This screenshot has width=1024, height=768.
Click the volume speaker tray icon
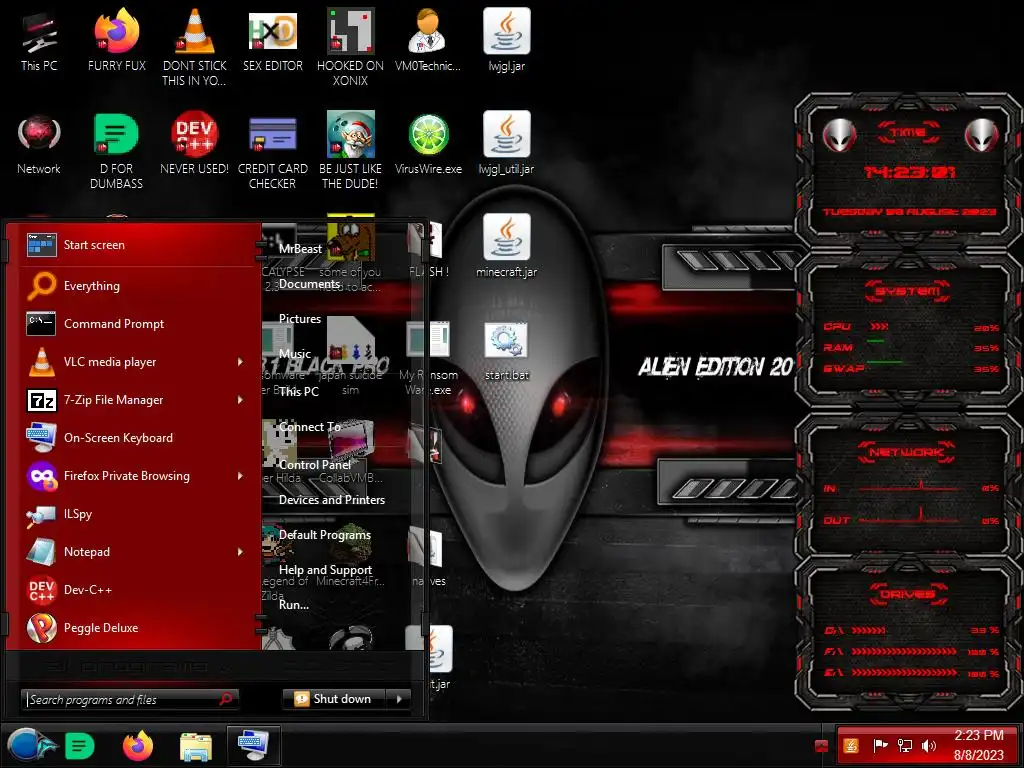click(929, 746)
